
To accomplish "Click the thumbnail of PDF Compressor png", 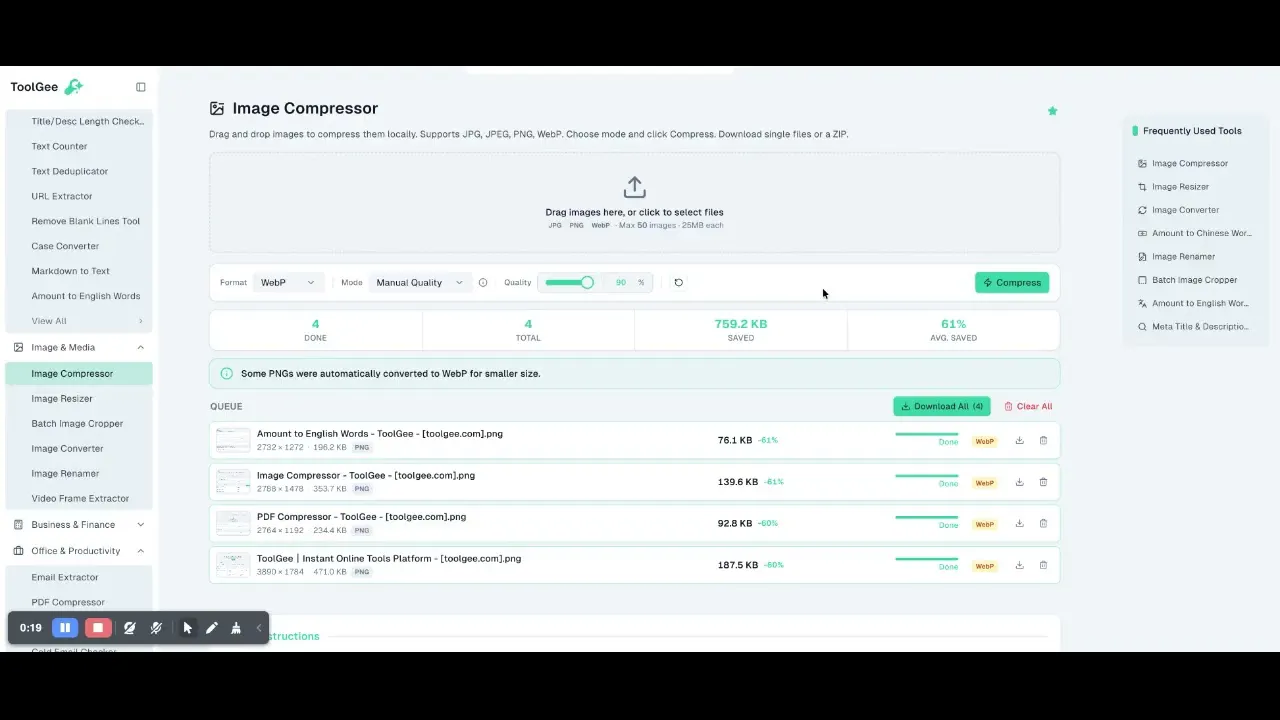I will click(x=233, y=523).
